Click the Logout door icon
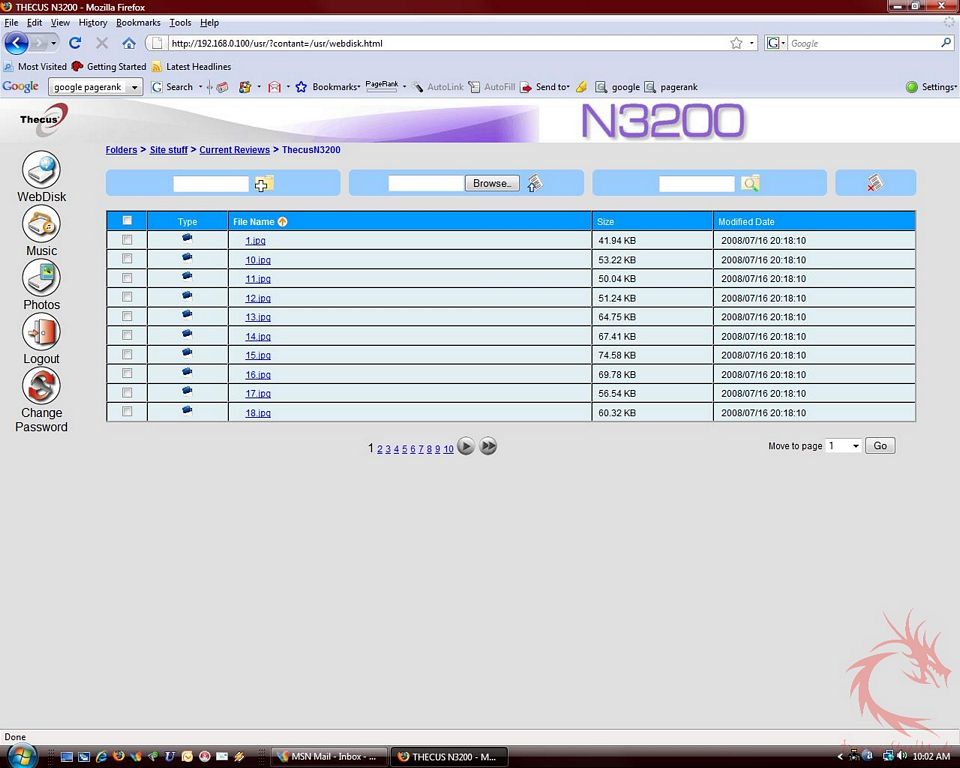 [41, 331]
